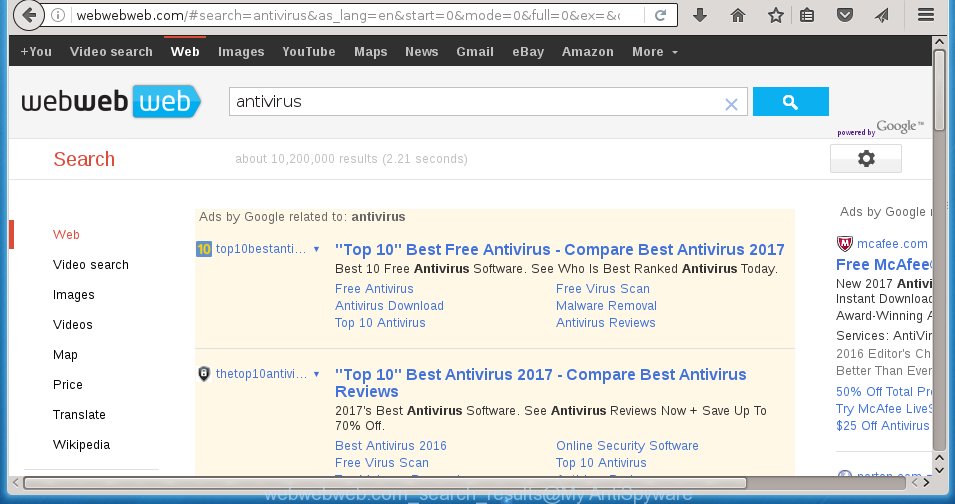This screenshot has width=955, height=504.
Task: Switch to the Web tab in top bar
Action: [185, 52]
